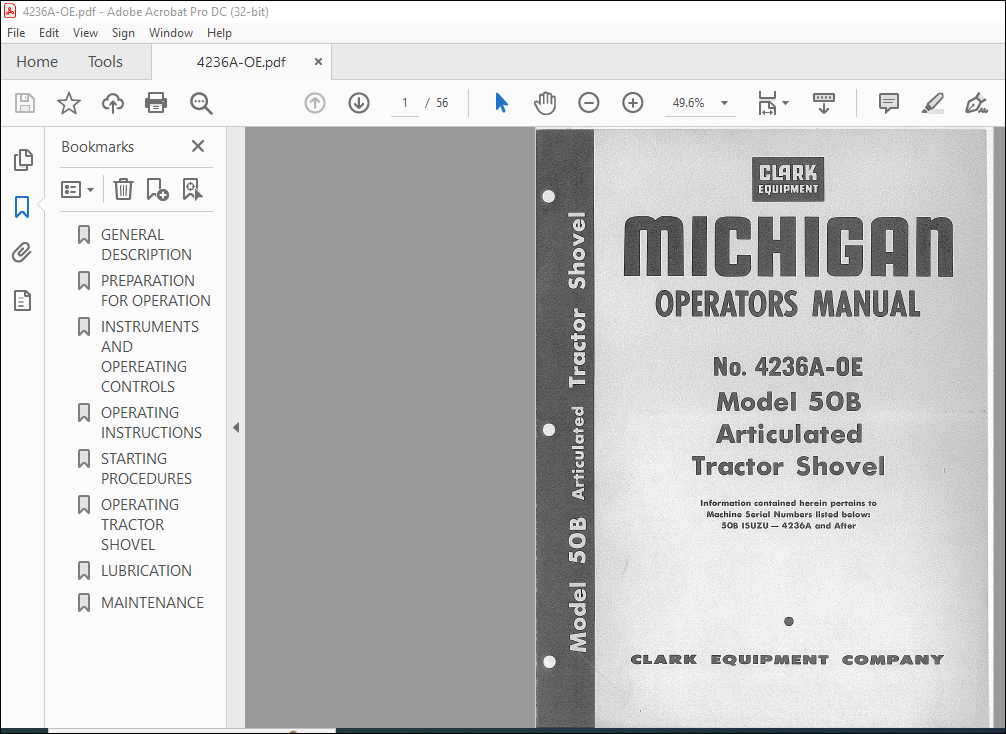Jump to PREPARATION FOR OPERATION bookmark
This screenshot has width=1006, height=734.
pyautogui.click(x=155, y=291)
